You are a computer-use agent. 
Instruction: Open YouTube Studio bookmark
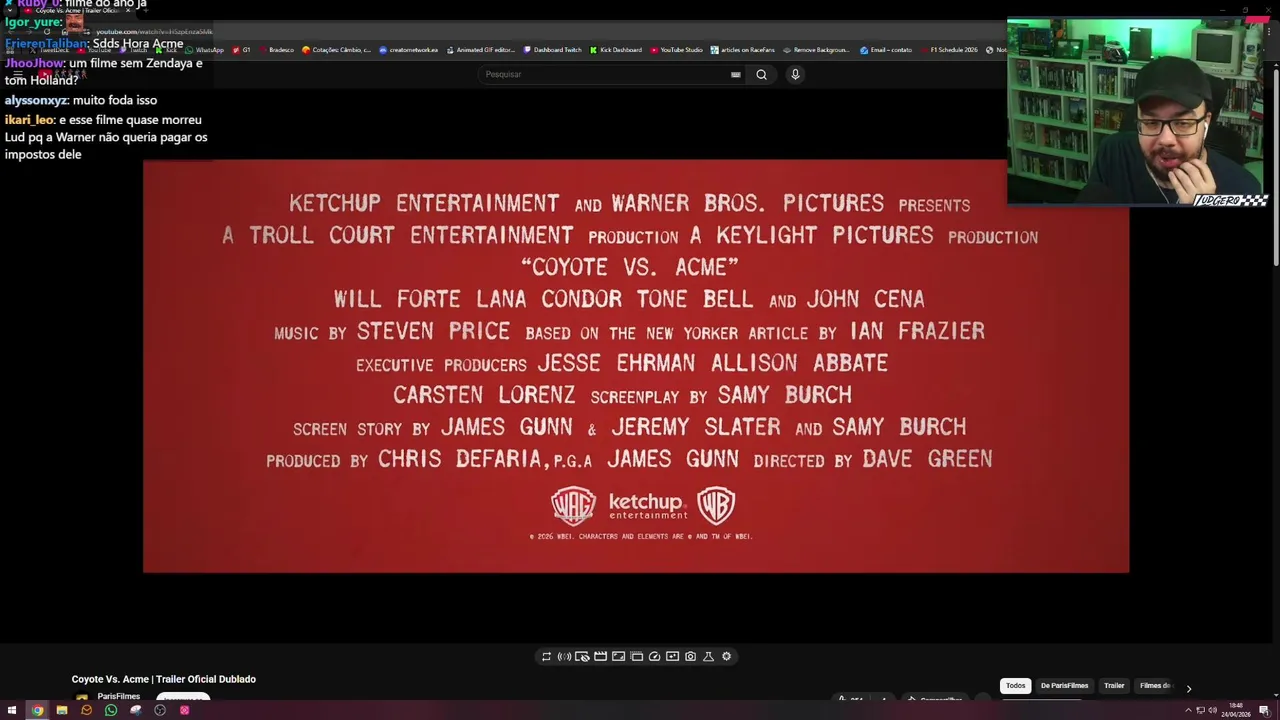tap(677, 50)
